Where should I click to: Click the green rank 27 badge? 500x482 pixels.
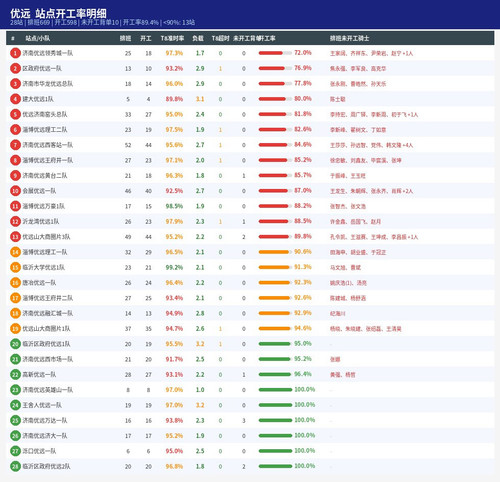(x=15, y=451)
